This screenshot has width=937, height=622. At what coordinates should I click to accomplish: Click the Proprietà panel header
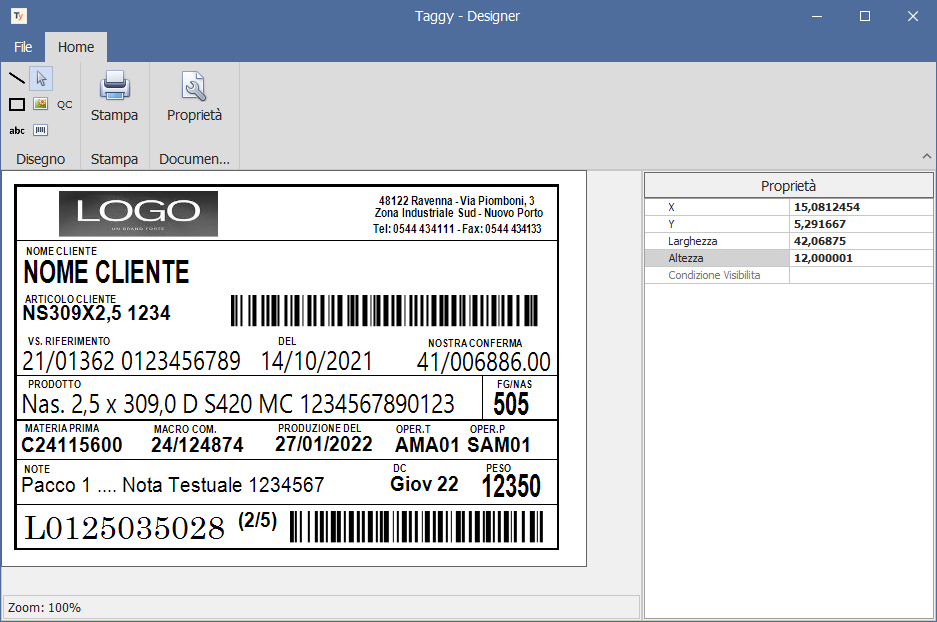pyautogui.click(x=788, y=185)
